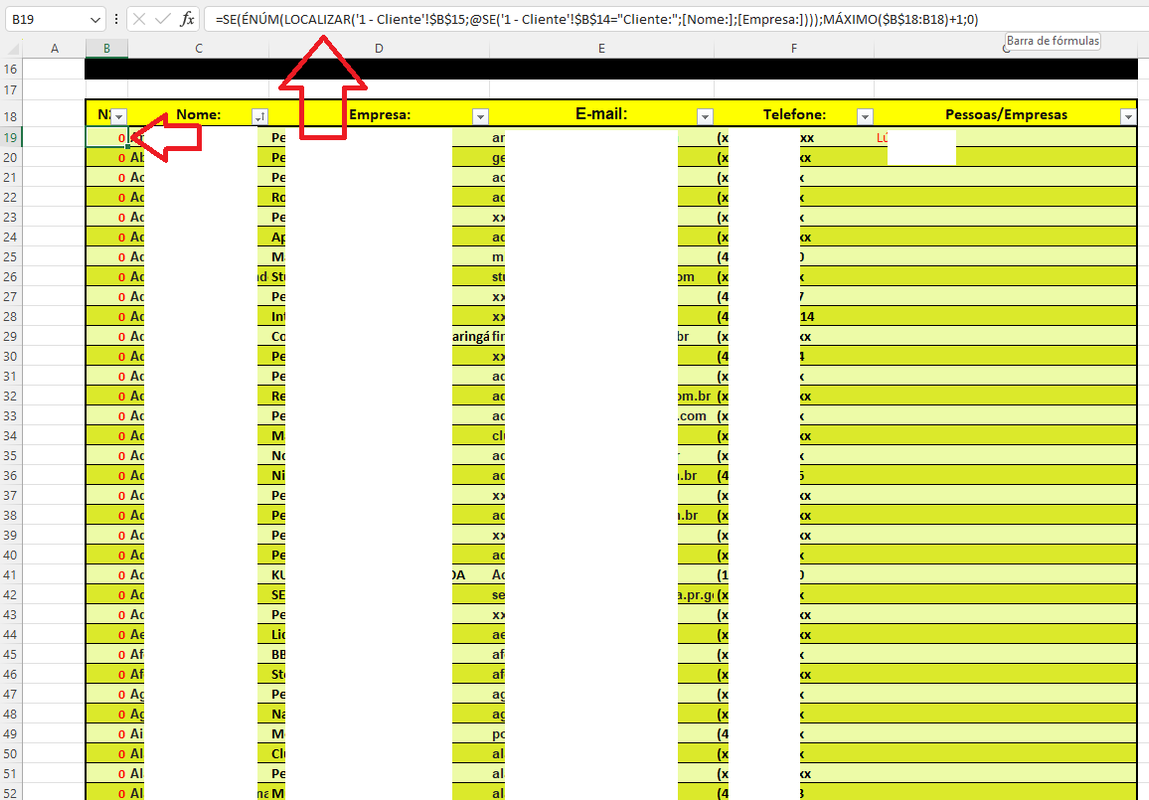Click the 'Nome:' header cell
Screen dimensions: 1149x800
pos(199,114)
